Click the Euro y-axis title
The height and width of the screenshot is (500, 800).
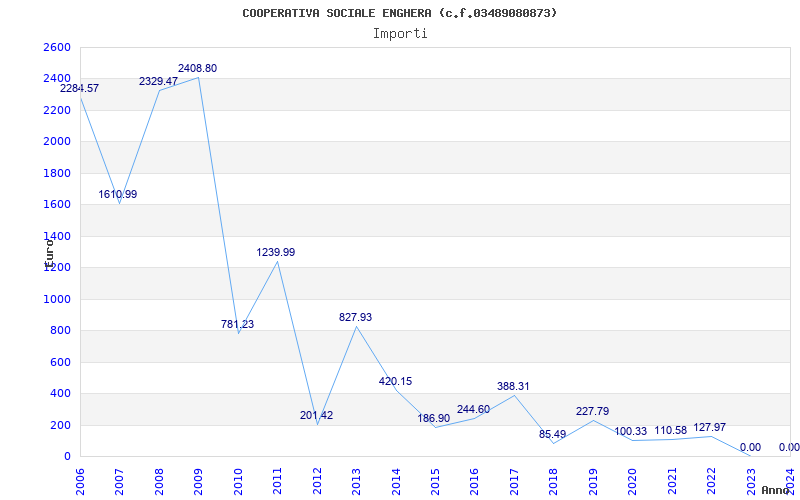(49, 254)
